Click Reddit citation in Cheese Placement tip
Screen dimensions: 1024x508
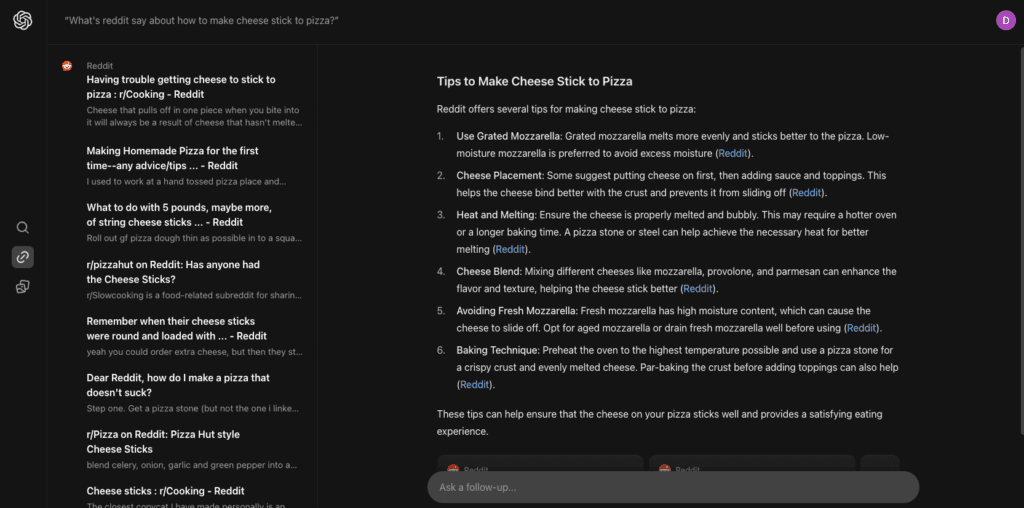[807, 193]
